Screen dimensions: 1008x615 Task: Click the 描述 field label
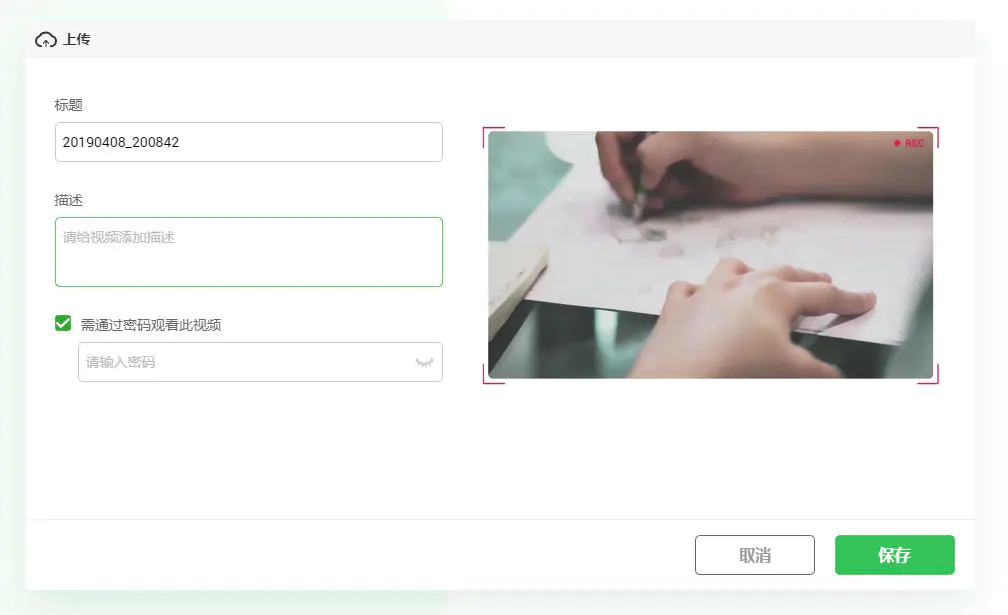tap(69, 200)
